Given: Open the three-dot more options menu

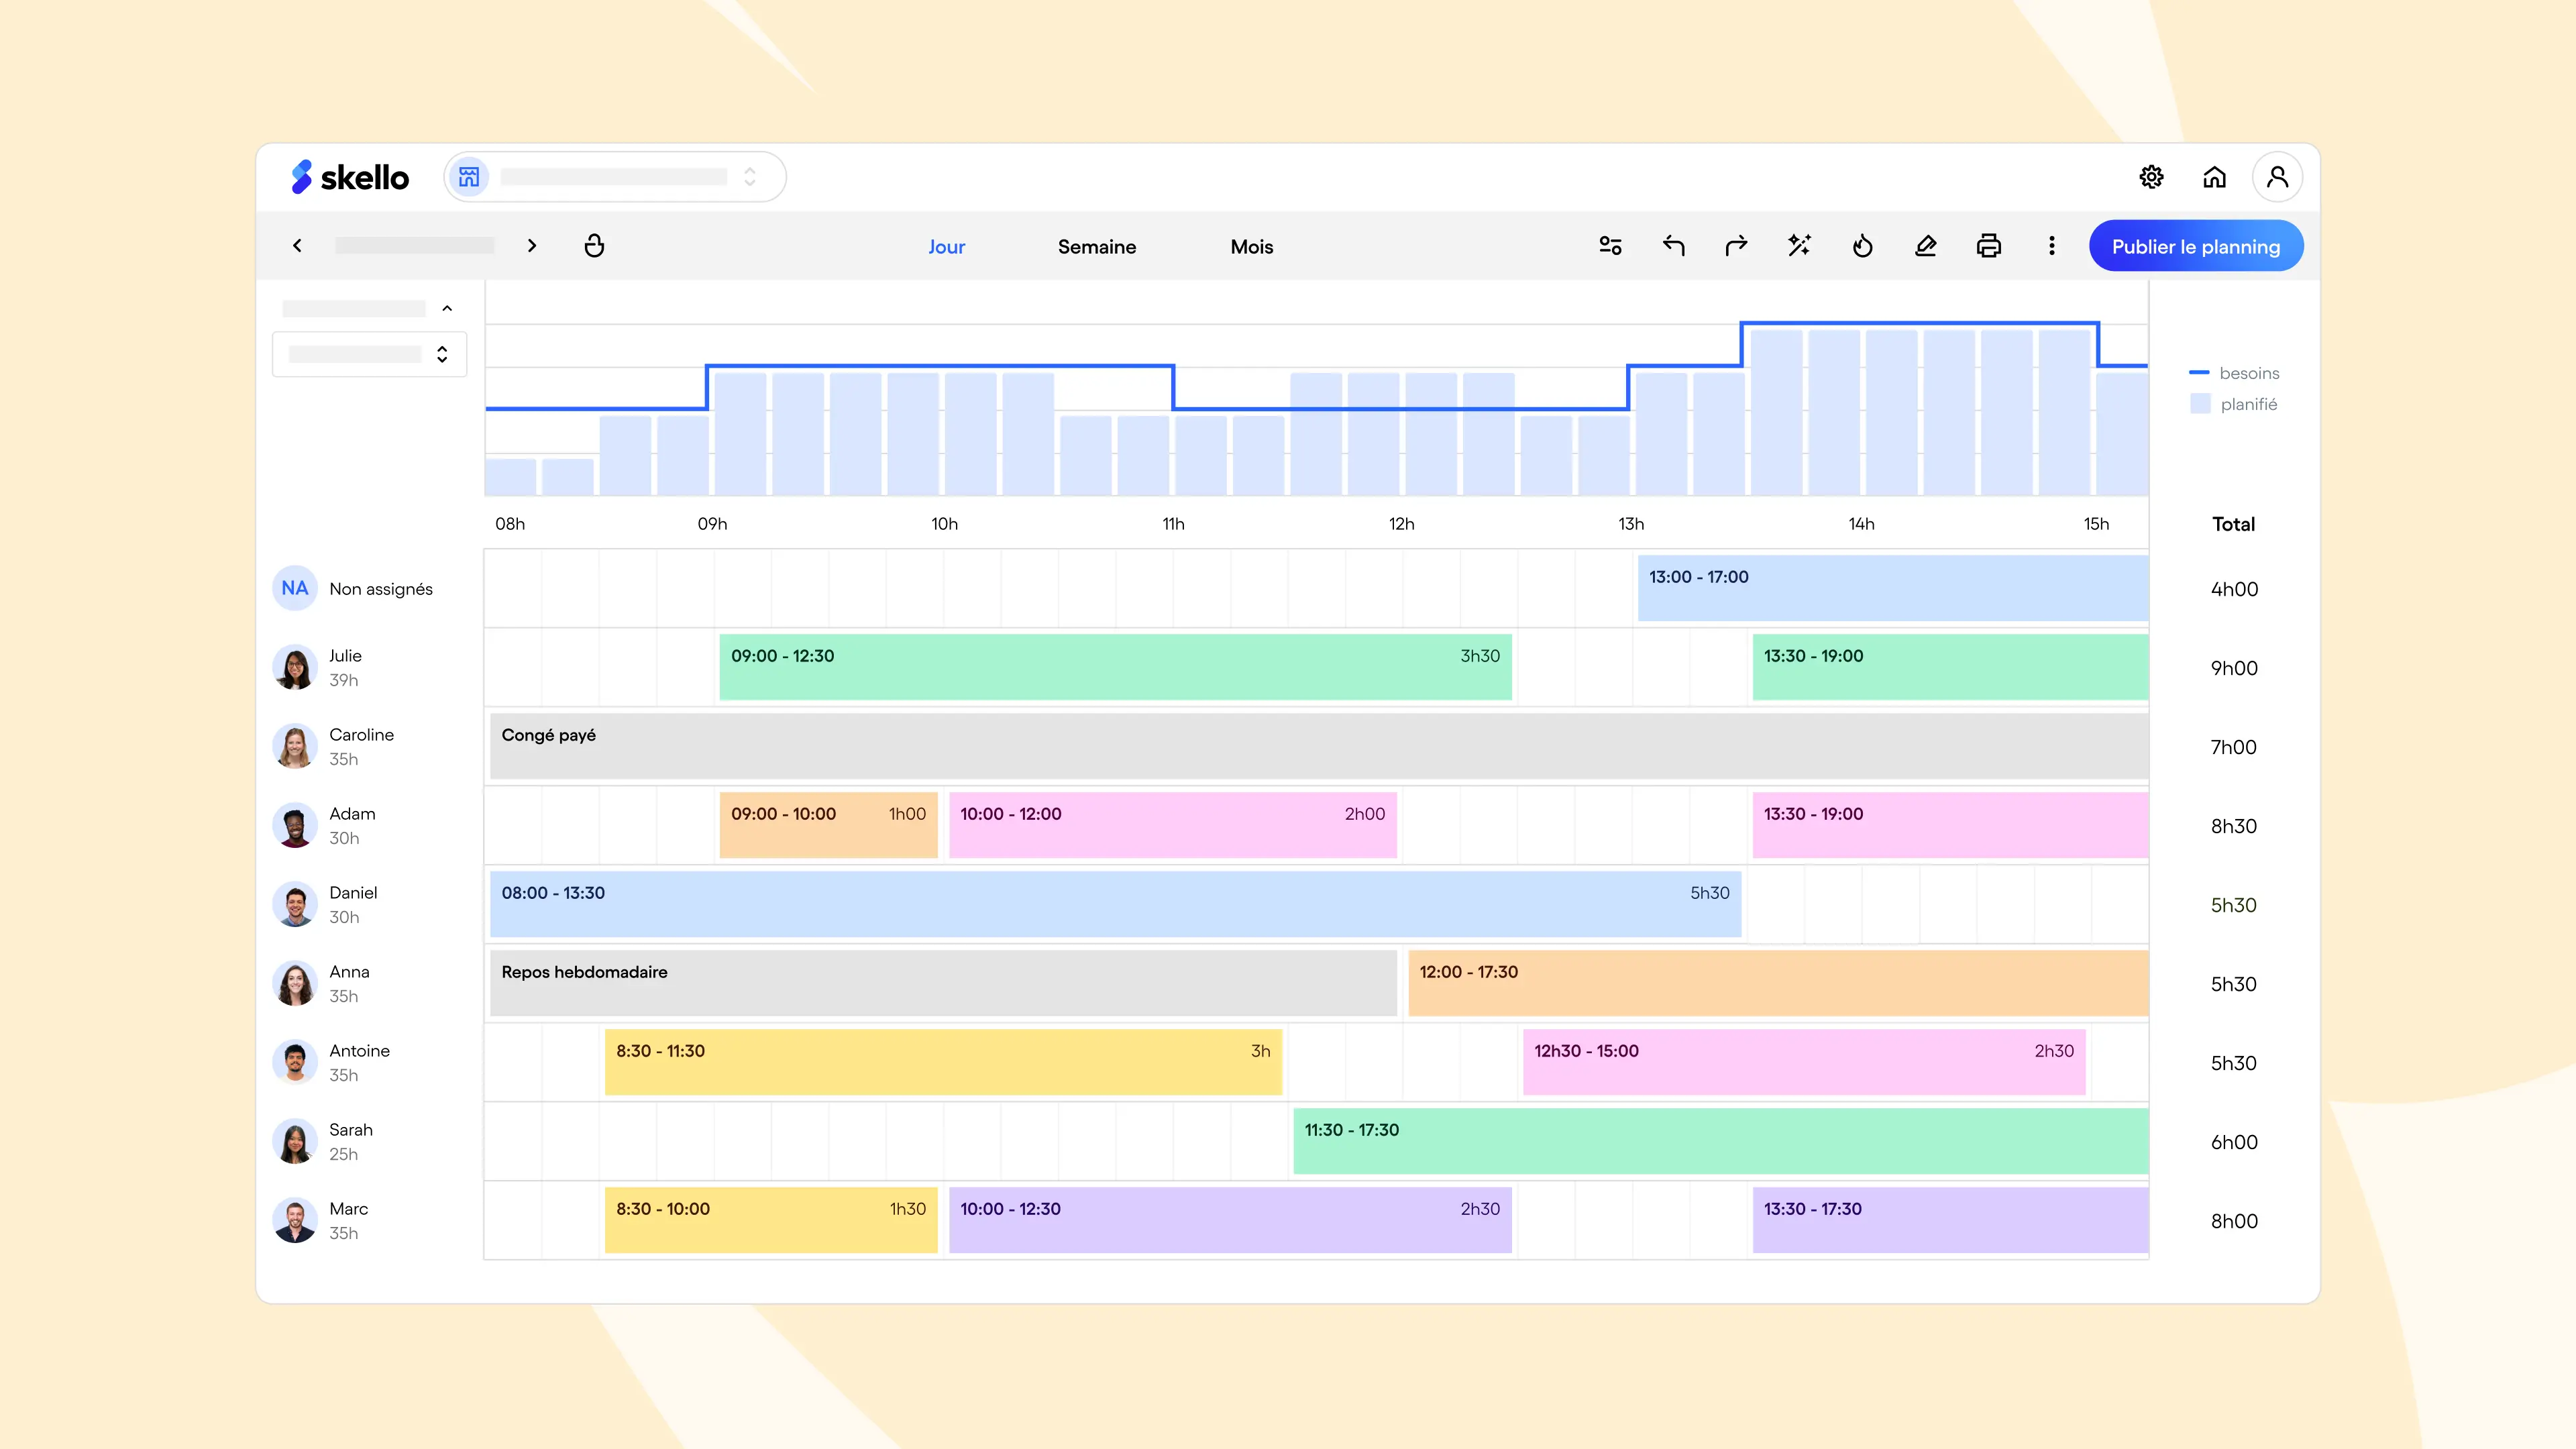Looking at the screenshot, I should 2051,246.
